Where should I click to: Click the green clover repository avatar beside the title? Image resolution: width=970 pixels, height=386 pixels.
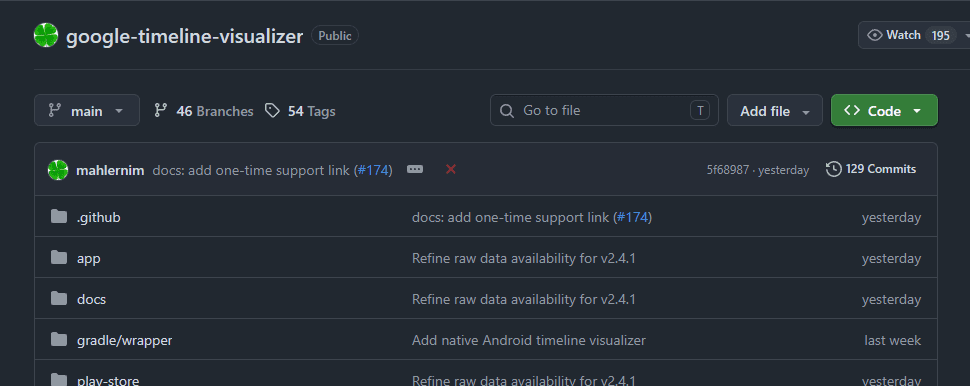[46, 35]
